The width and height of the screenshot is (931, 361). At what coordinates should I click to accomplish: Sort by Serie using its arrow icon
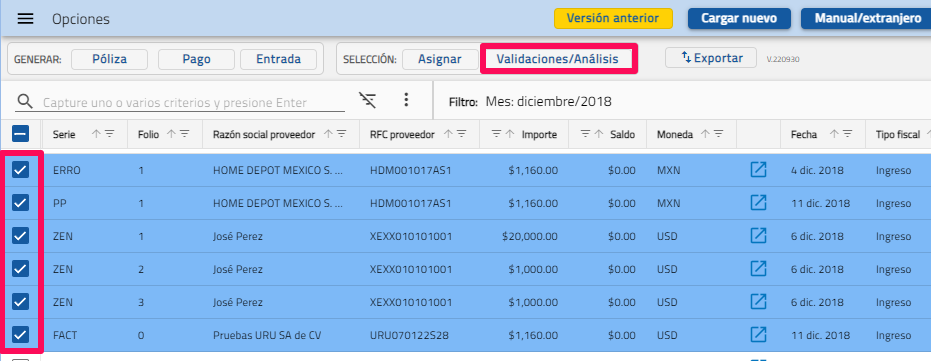pyautogui.click(x=96, y=134)
